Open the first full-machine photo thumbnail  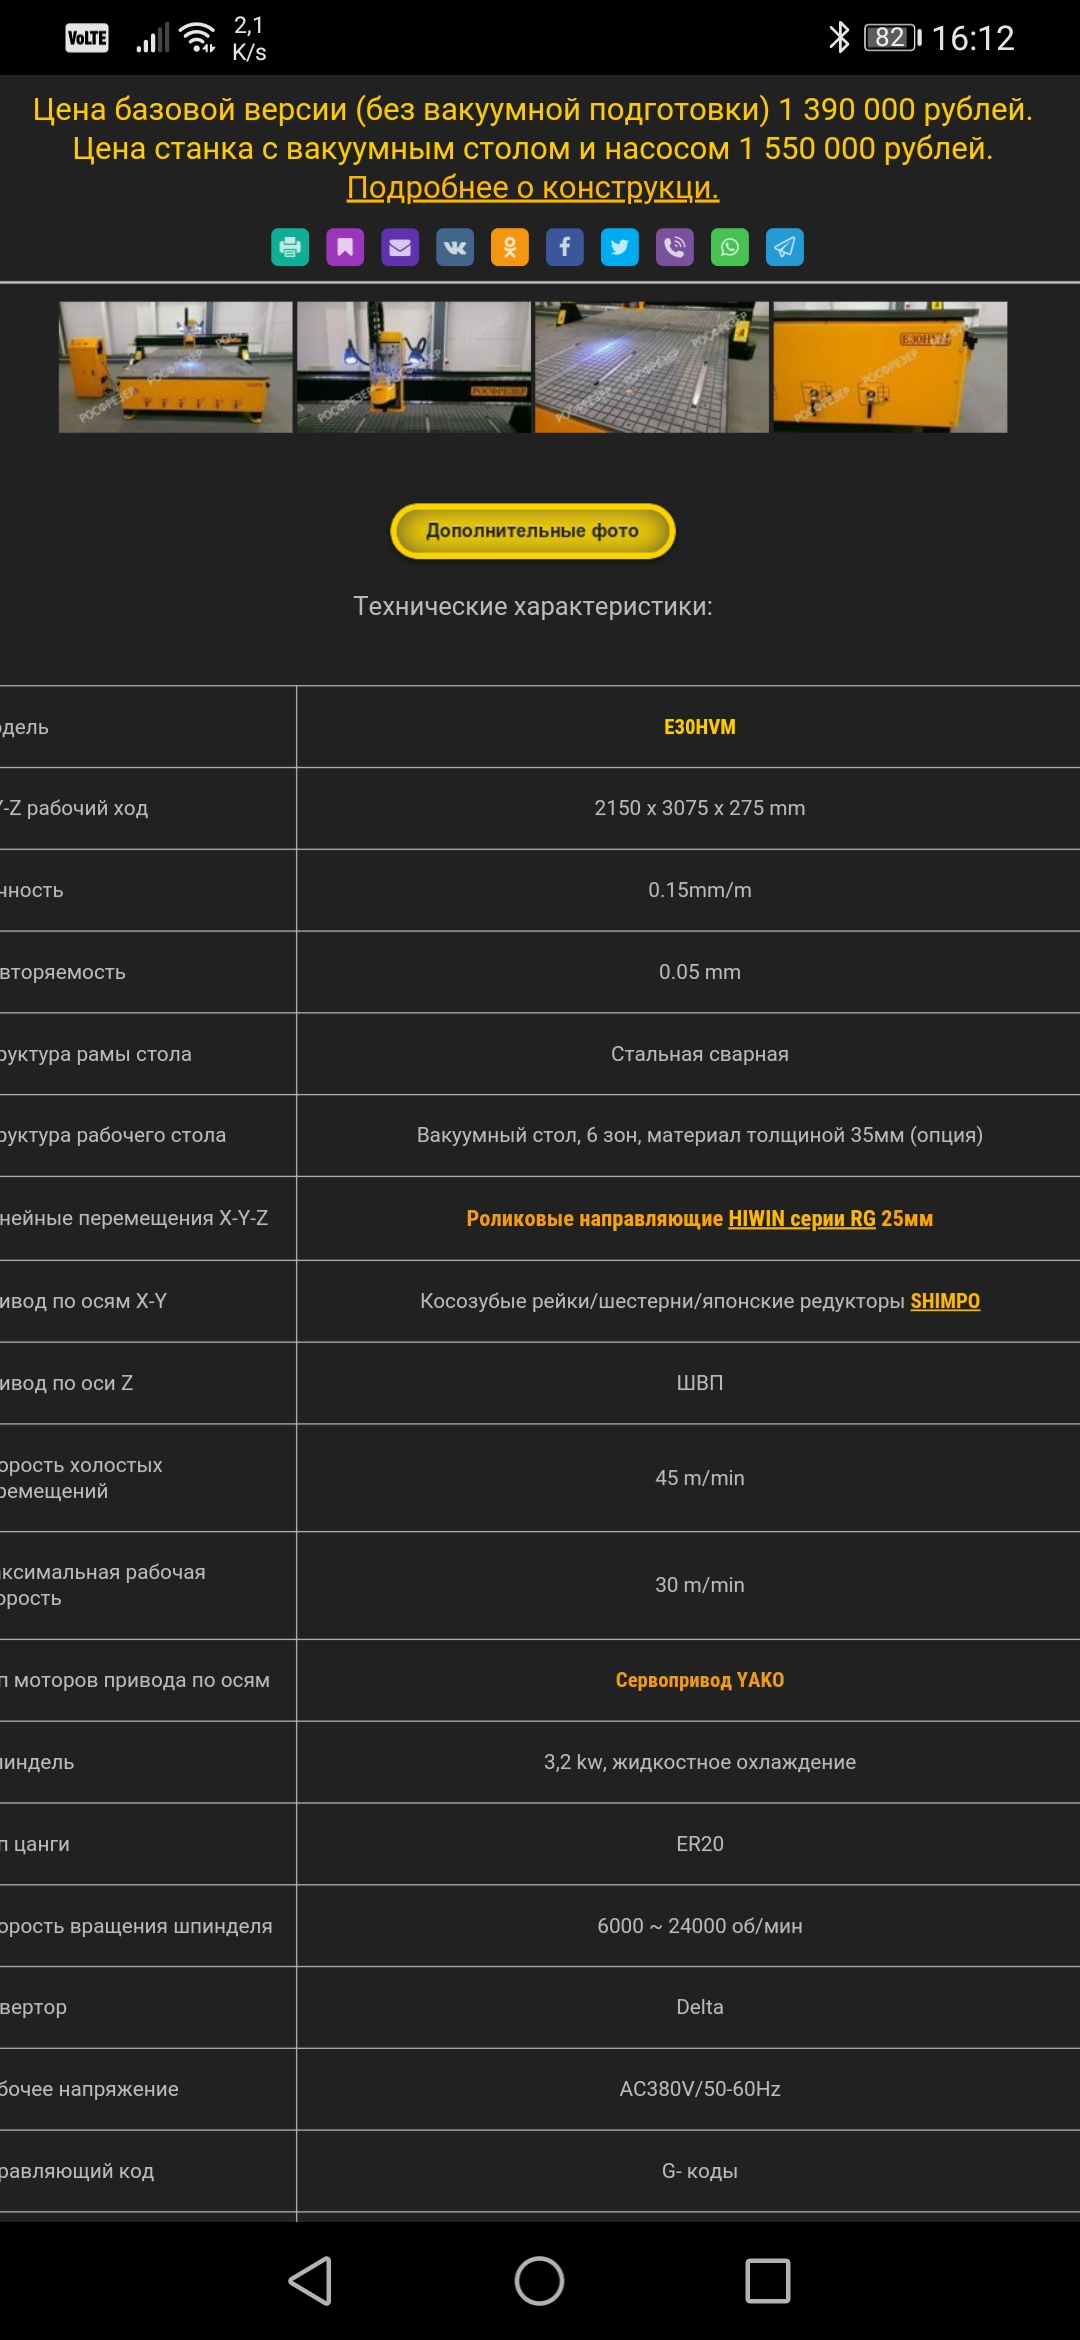click(176, 367)
